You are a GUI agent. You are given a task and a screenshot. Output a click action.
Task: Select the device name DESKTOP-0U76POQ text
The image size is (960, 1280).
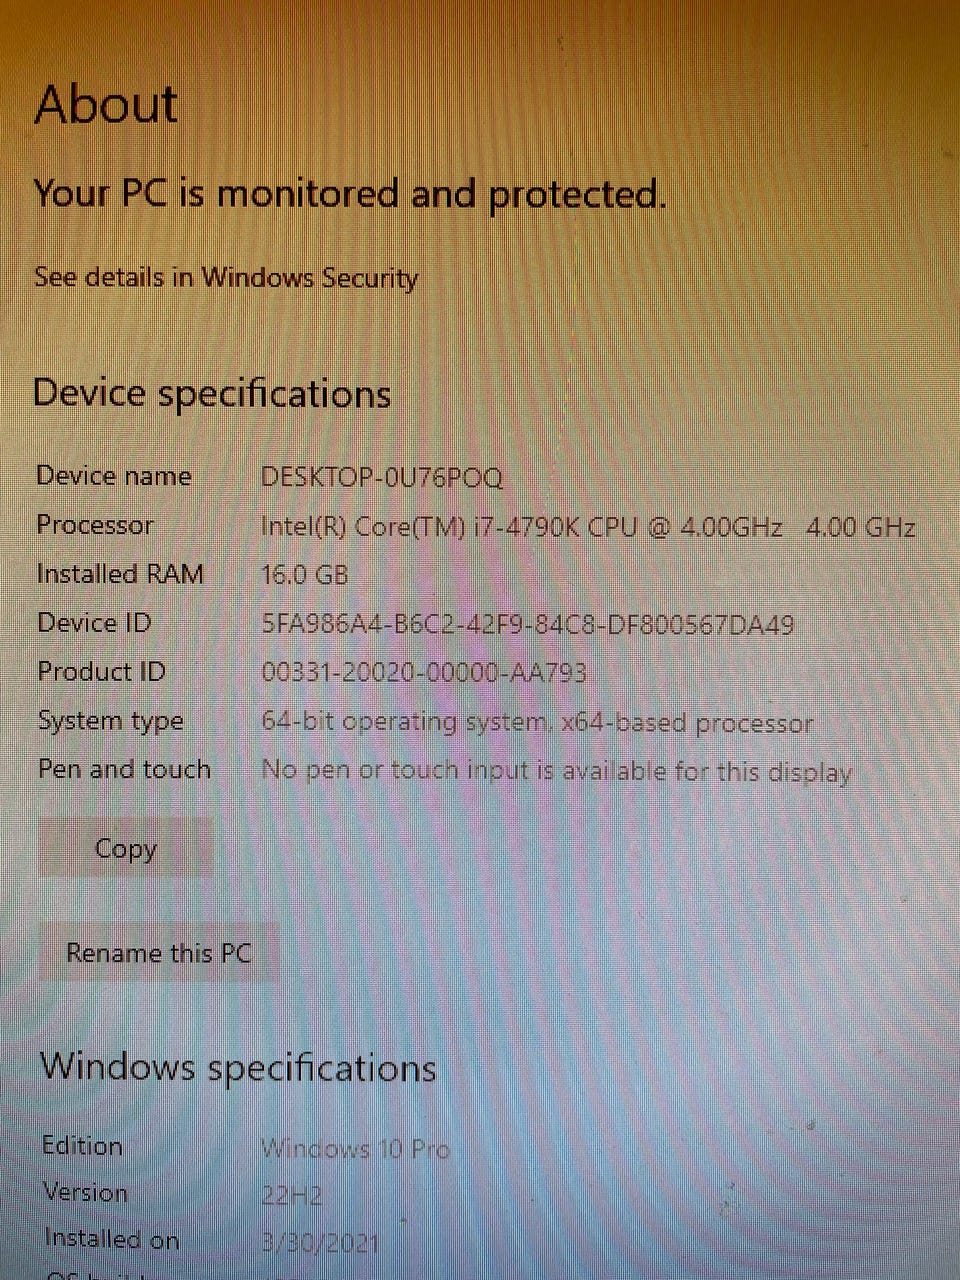pos(381,476)
